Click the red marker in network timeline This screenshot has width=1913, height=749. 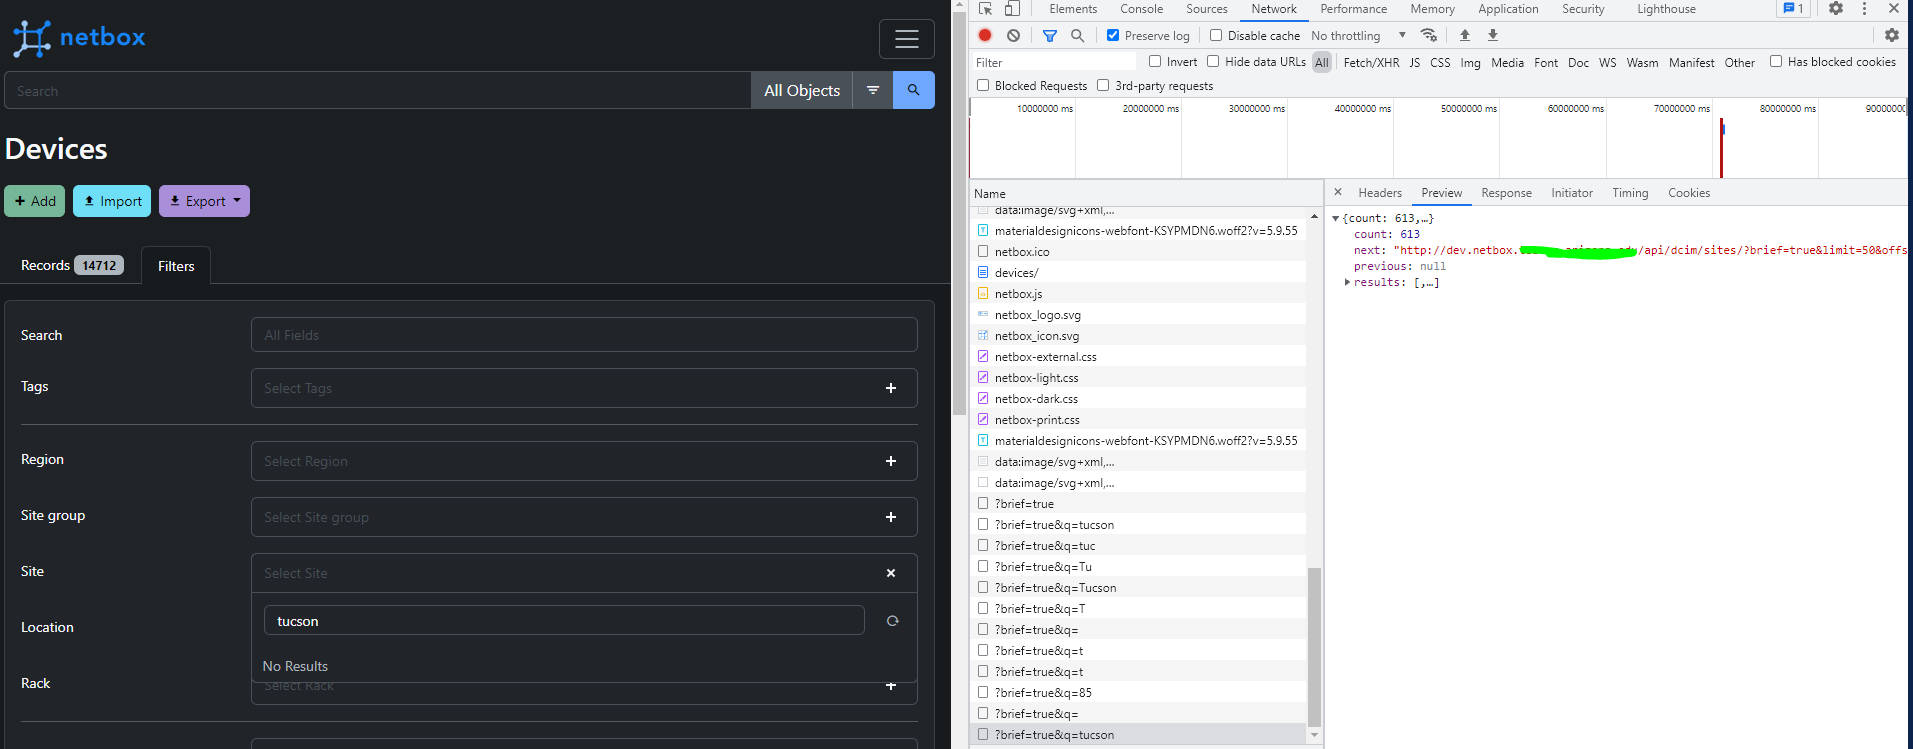coord(1721,147)
